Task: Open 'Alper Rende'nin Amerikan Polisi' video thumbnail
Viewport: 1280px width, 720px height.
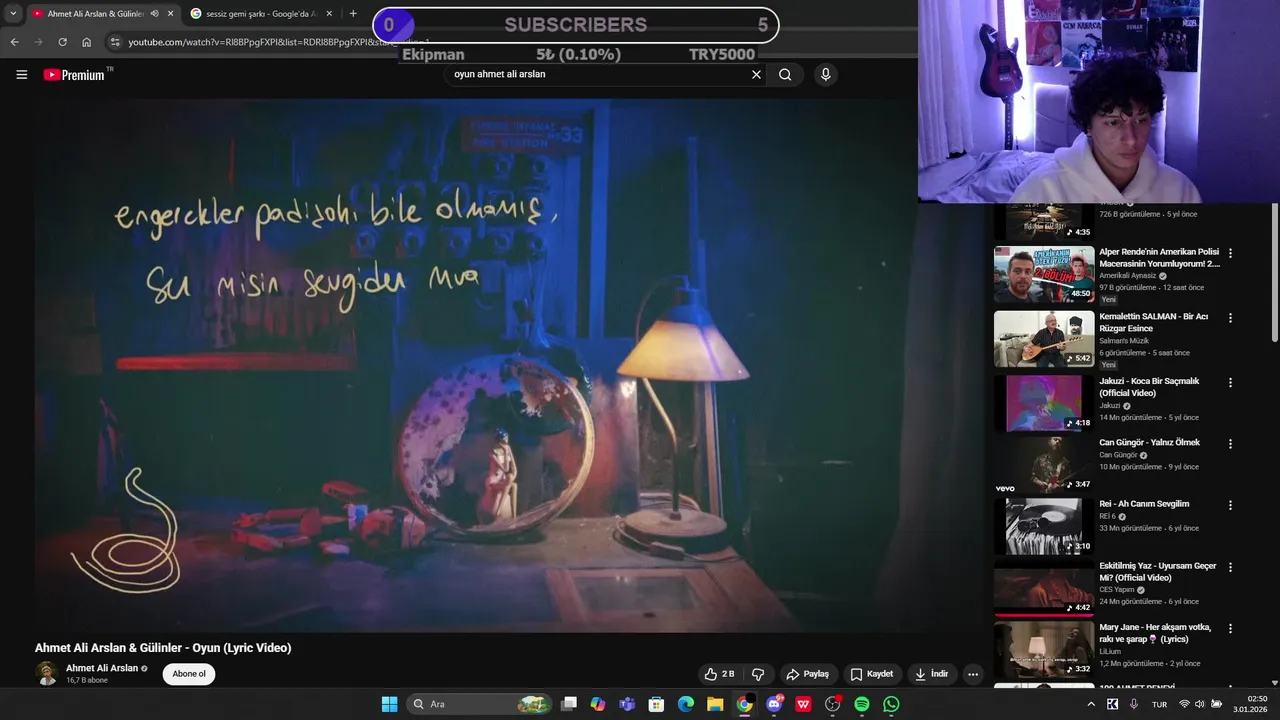Action: coord(1044,274)
